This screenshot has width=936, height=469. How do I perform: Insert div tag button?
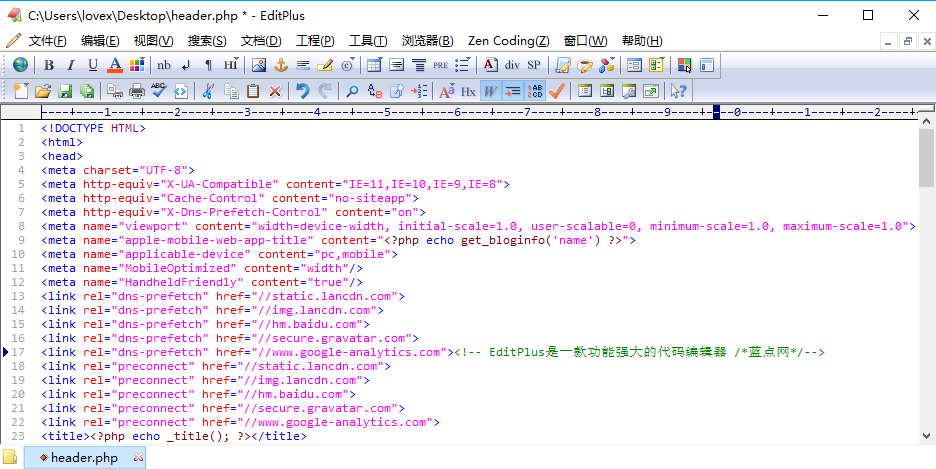click(512, 64)
